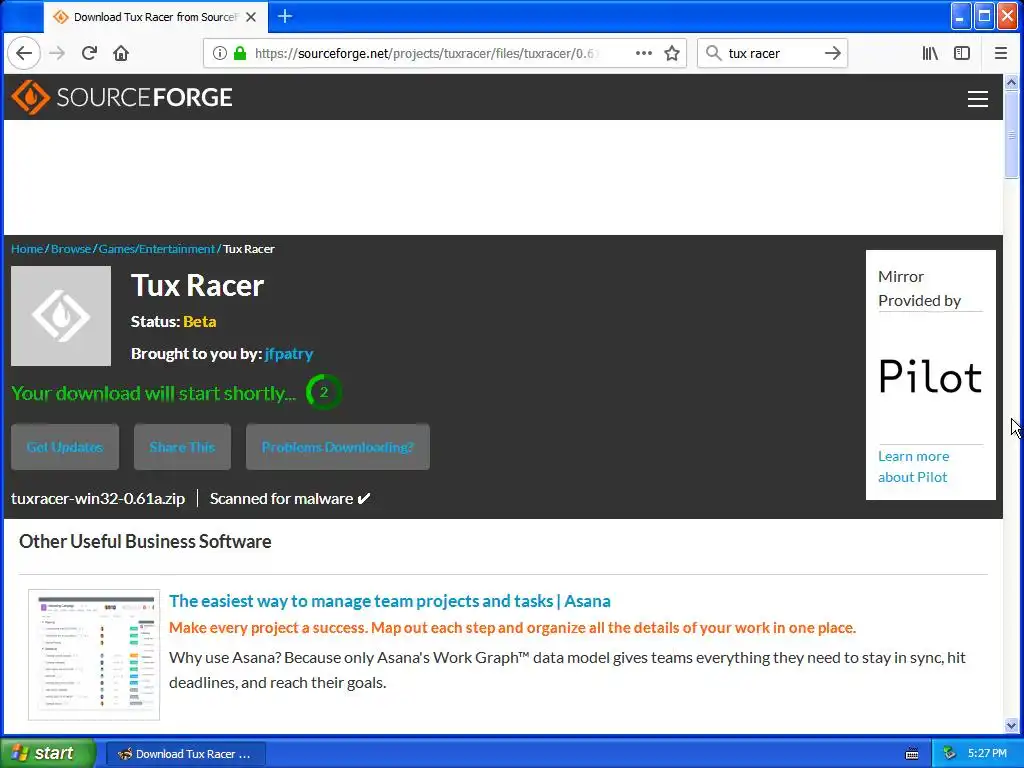The height and width of the screenshot is (768, 1024).
Task: Open the Firefox hamburger menu
Action: pyautogui.click(x=1000, y=54)
